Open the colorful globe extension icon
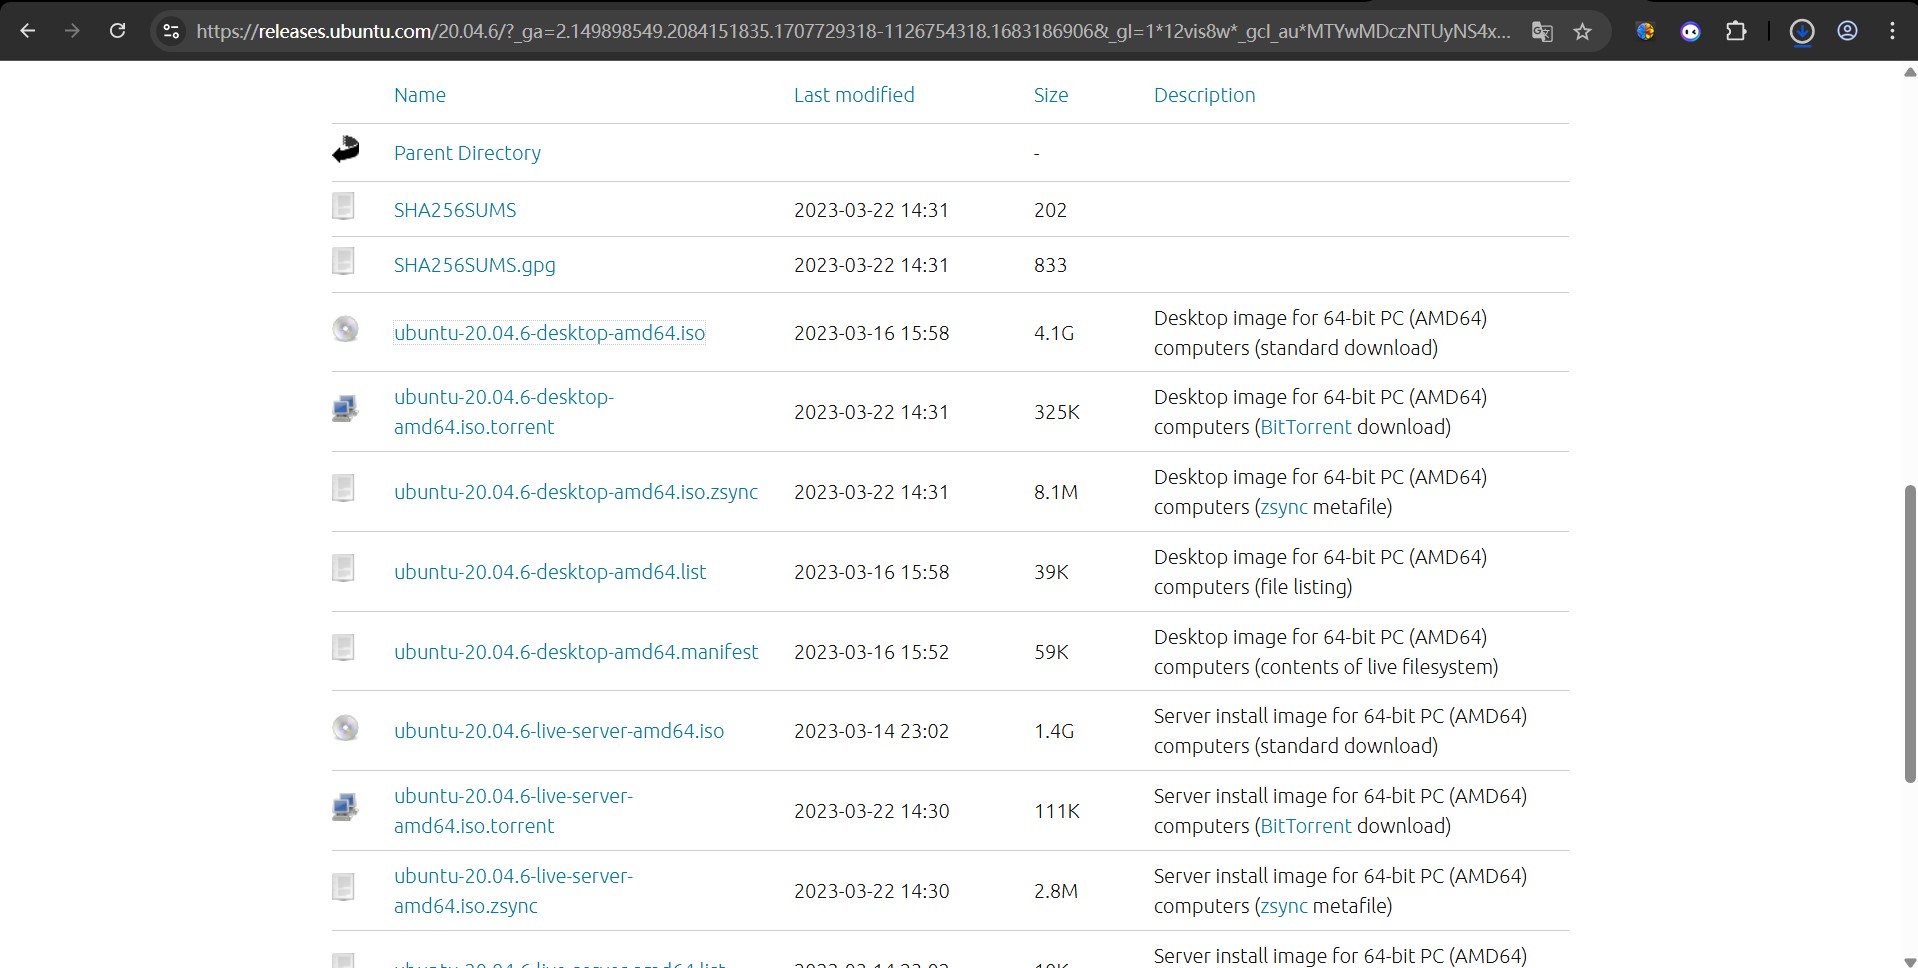Viewport: 1918px width, 968px height. click(x=1645, y=31)
